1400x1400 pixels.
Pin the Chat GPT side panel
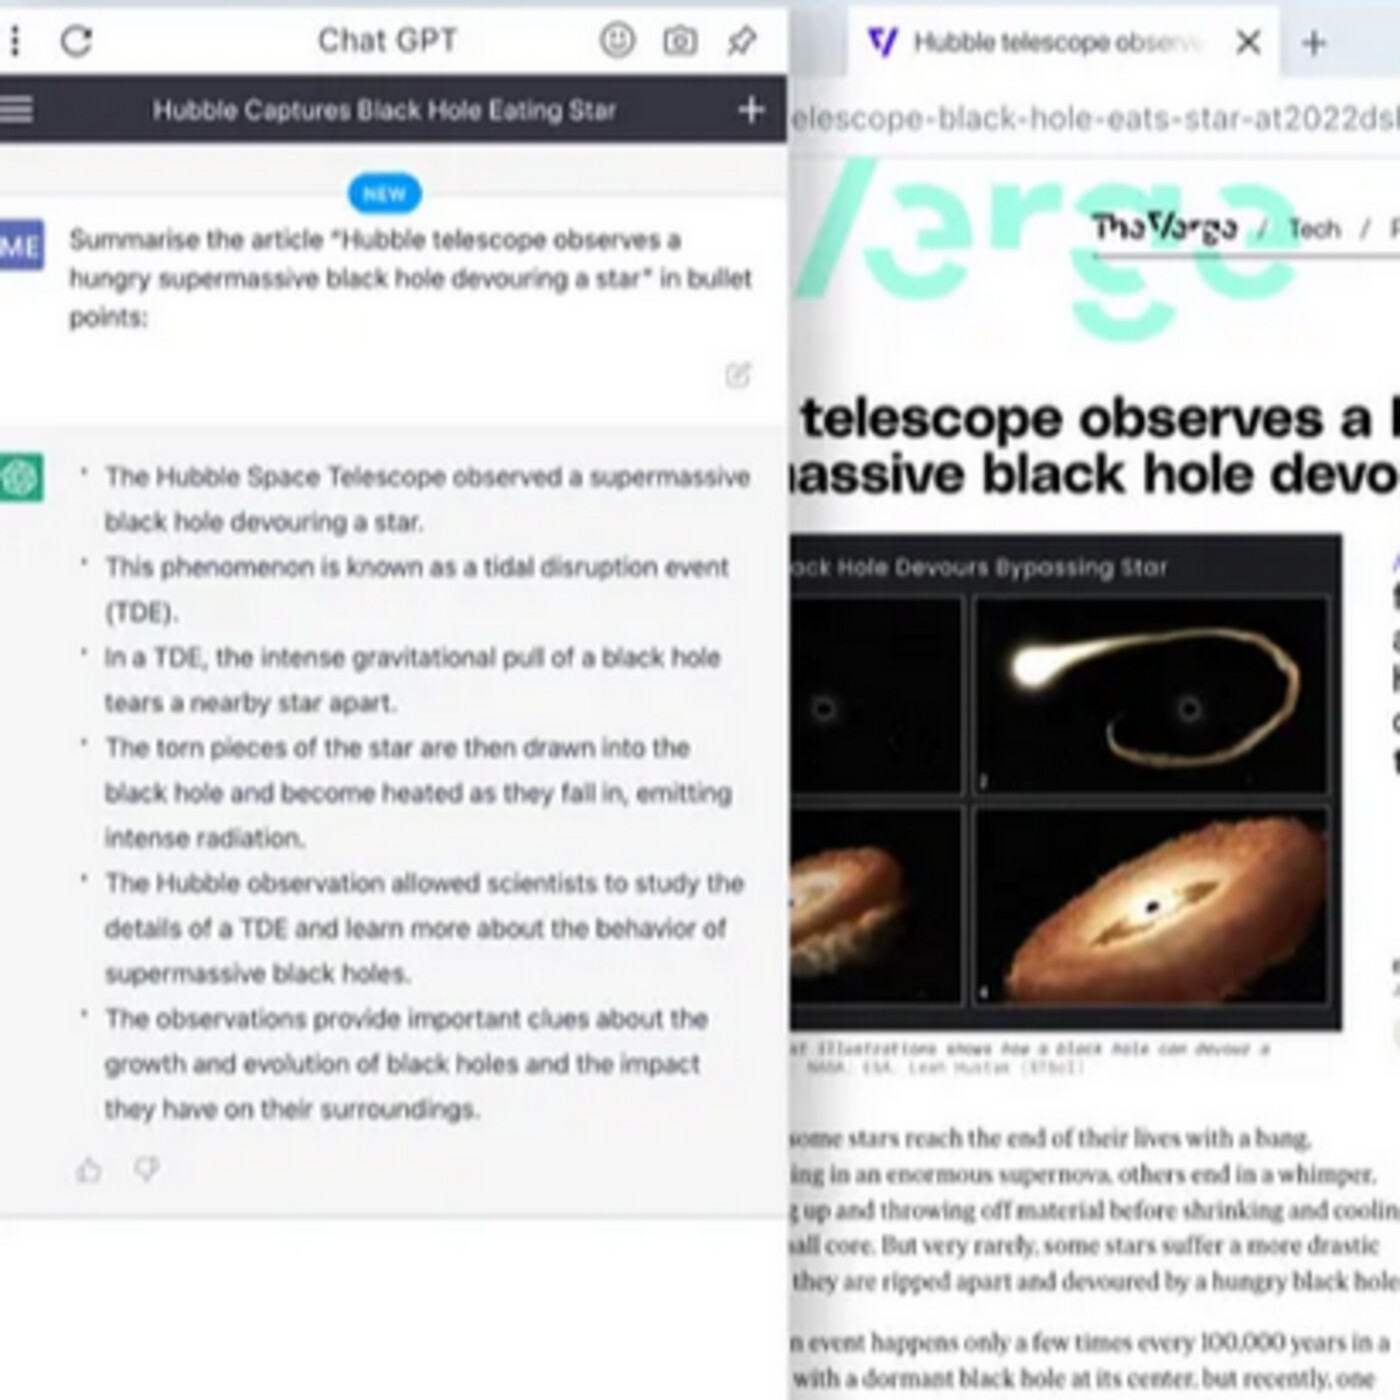(741, 41)
